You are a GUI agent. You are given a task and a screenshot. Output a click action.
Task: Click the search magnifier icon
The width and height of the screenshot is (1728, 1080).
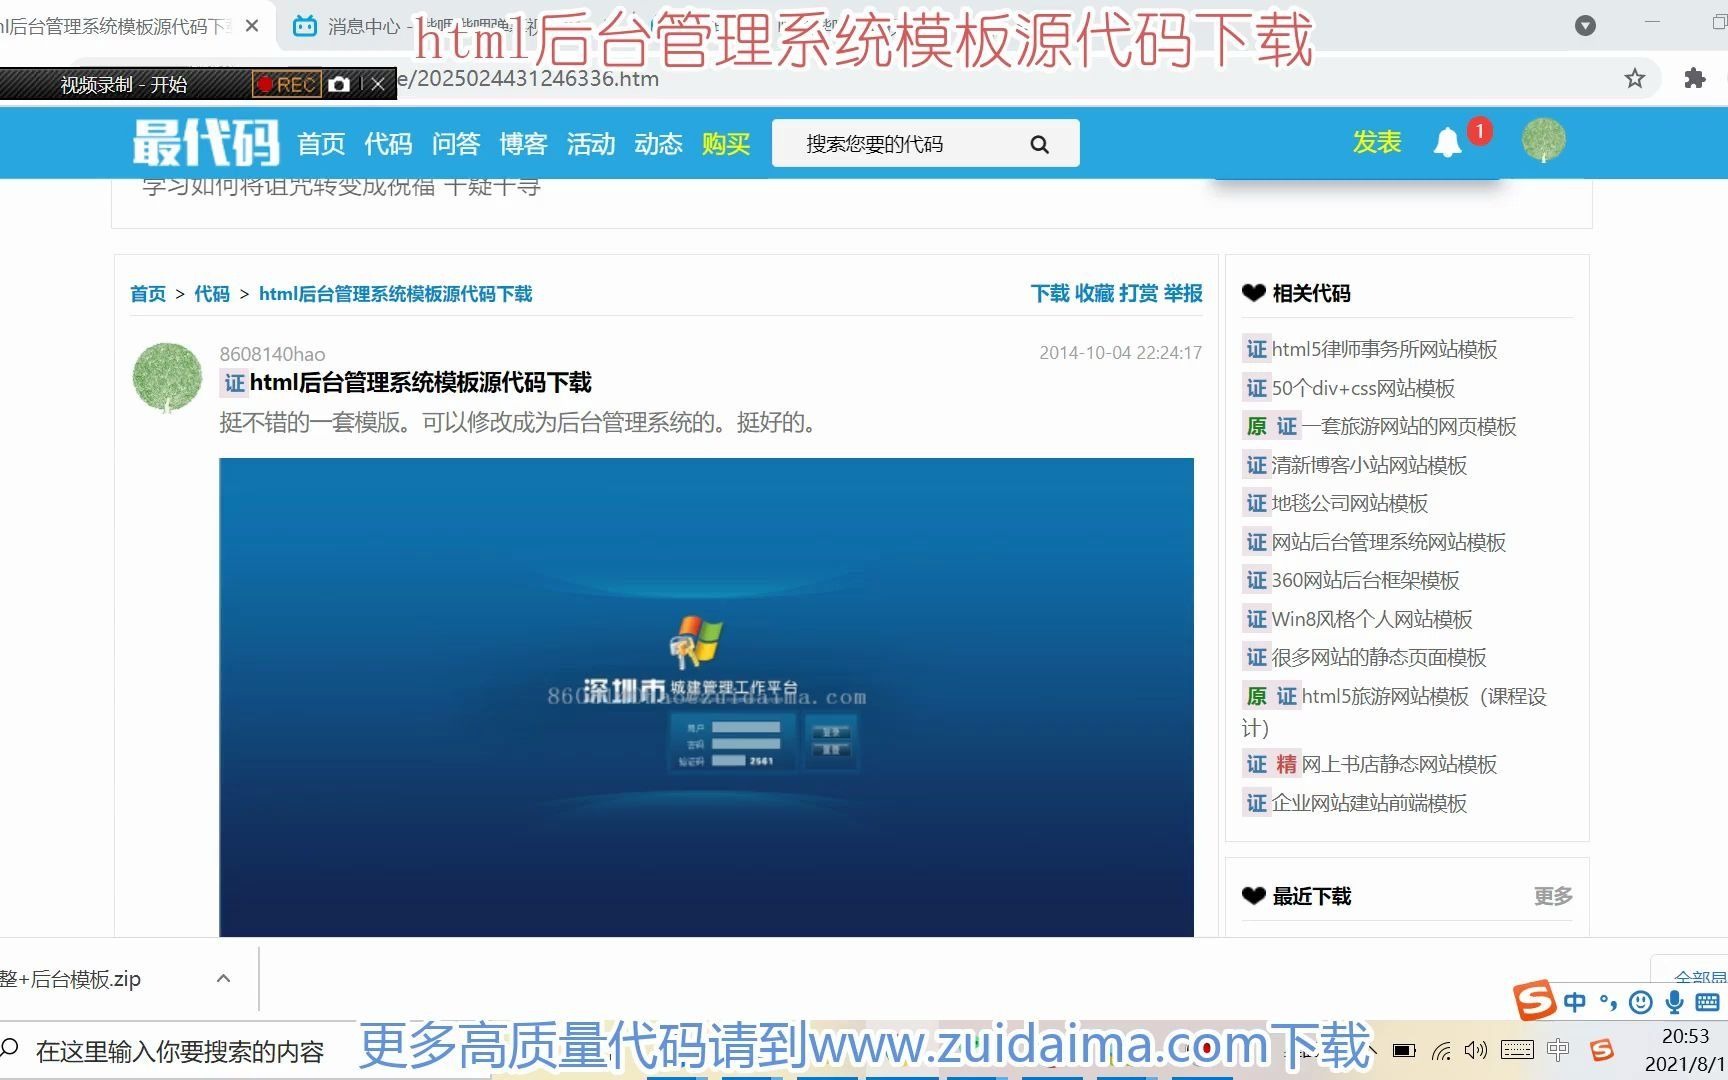click(x=1040, y=144)
